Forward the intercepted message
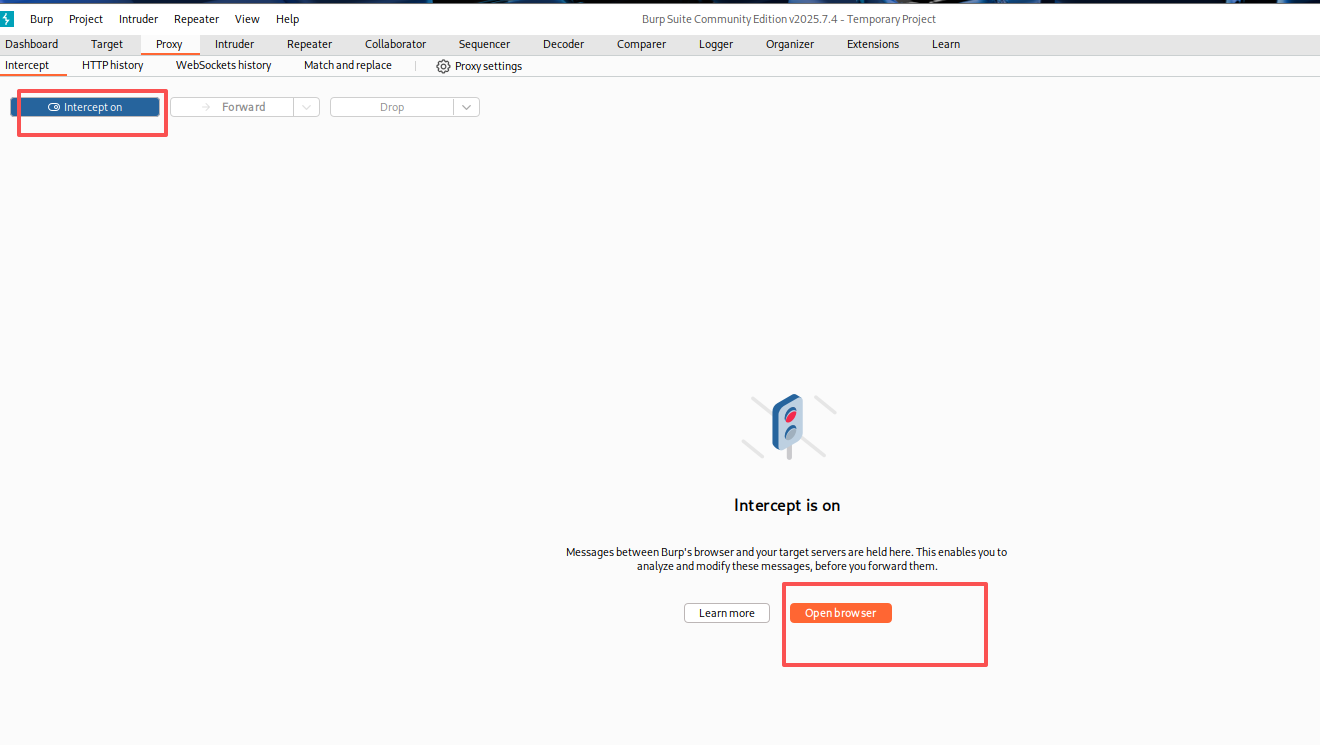Screen dimensions: 1320x745 (x=232, y=107)
